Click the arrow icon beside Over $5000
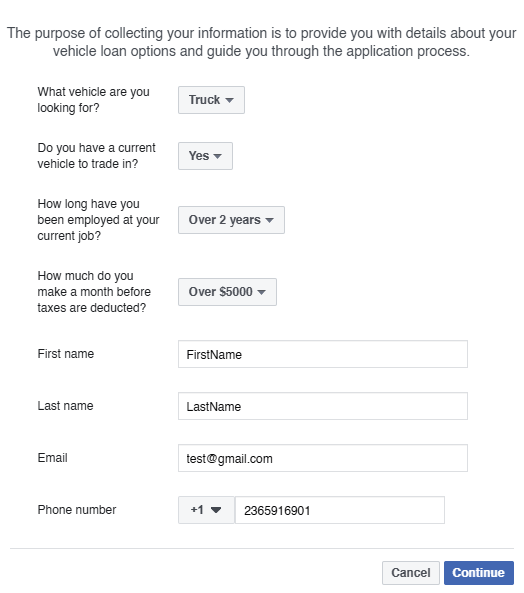524x593 pixels. [261, 292]
